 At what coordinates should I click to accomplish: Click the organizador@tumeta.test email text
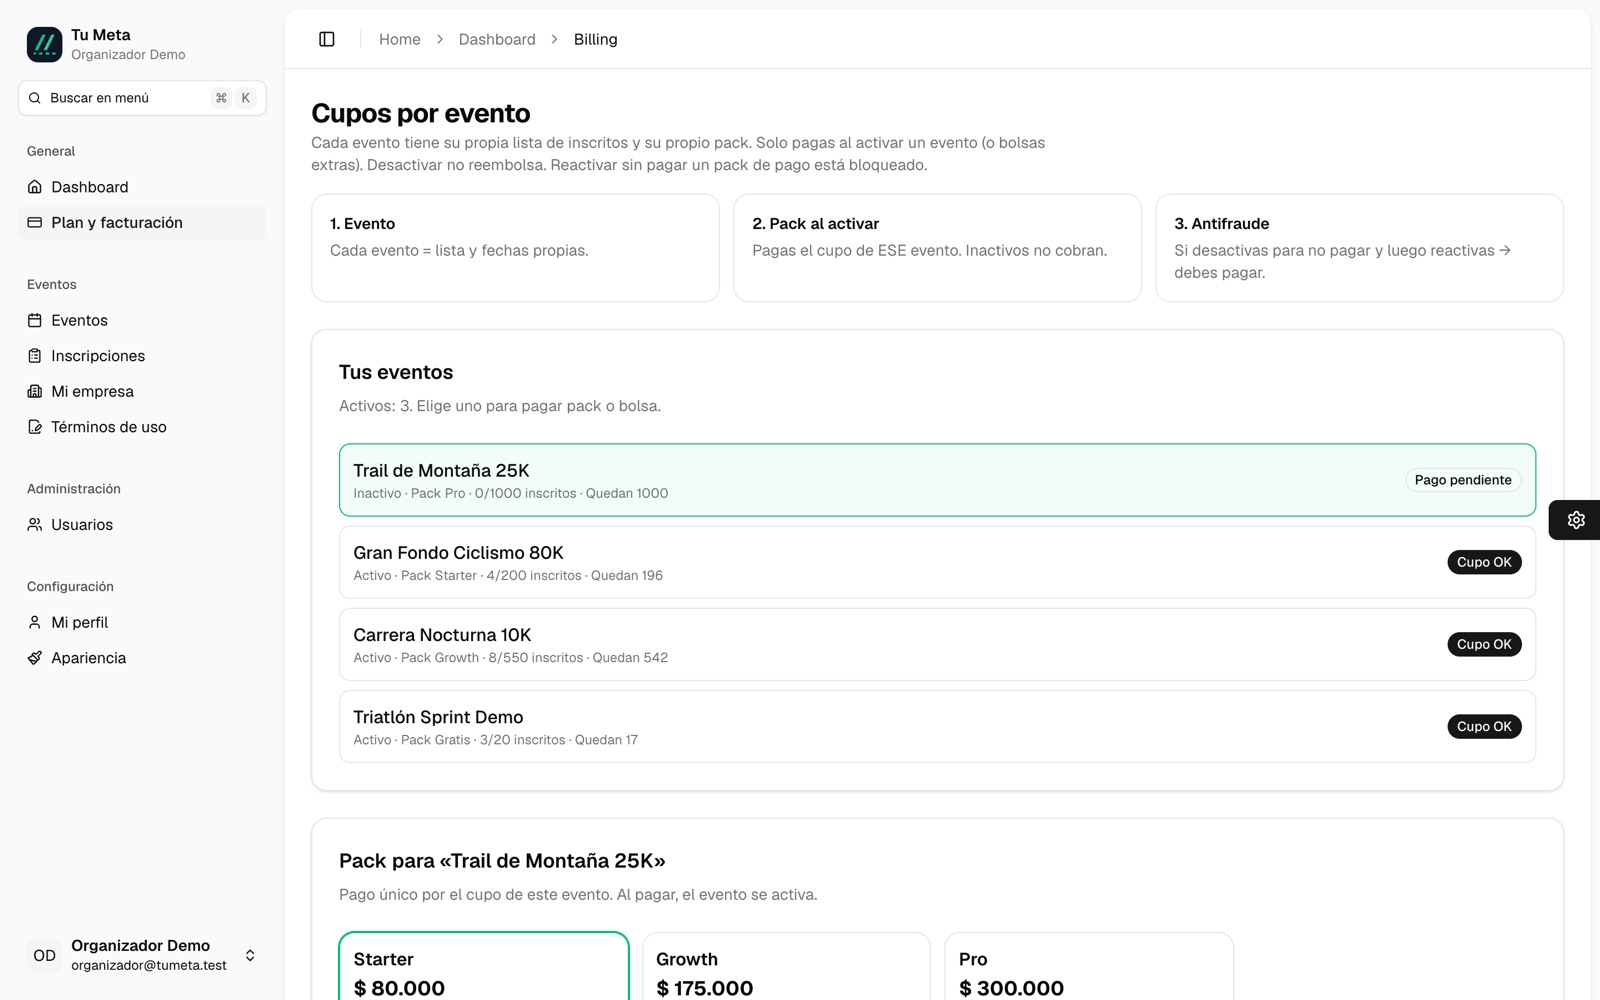point(149,966)
